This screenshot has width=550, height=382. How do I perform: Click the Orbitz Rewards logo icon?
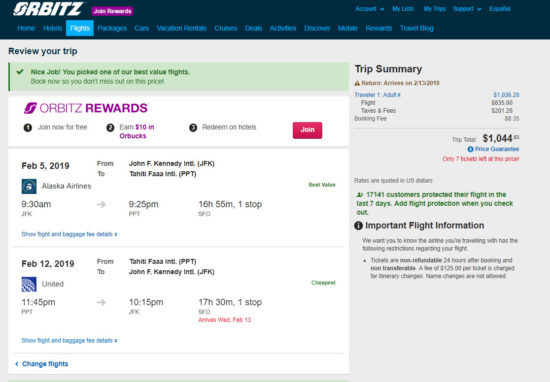click(x=30, y=108)
